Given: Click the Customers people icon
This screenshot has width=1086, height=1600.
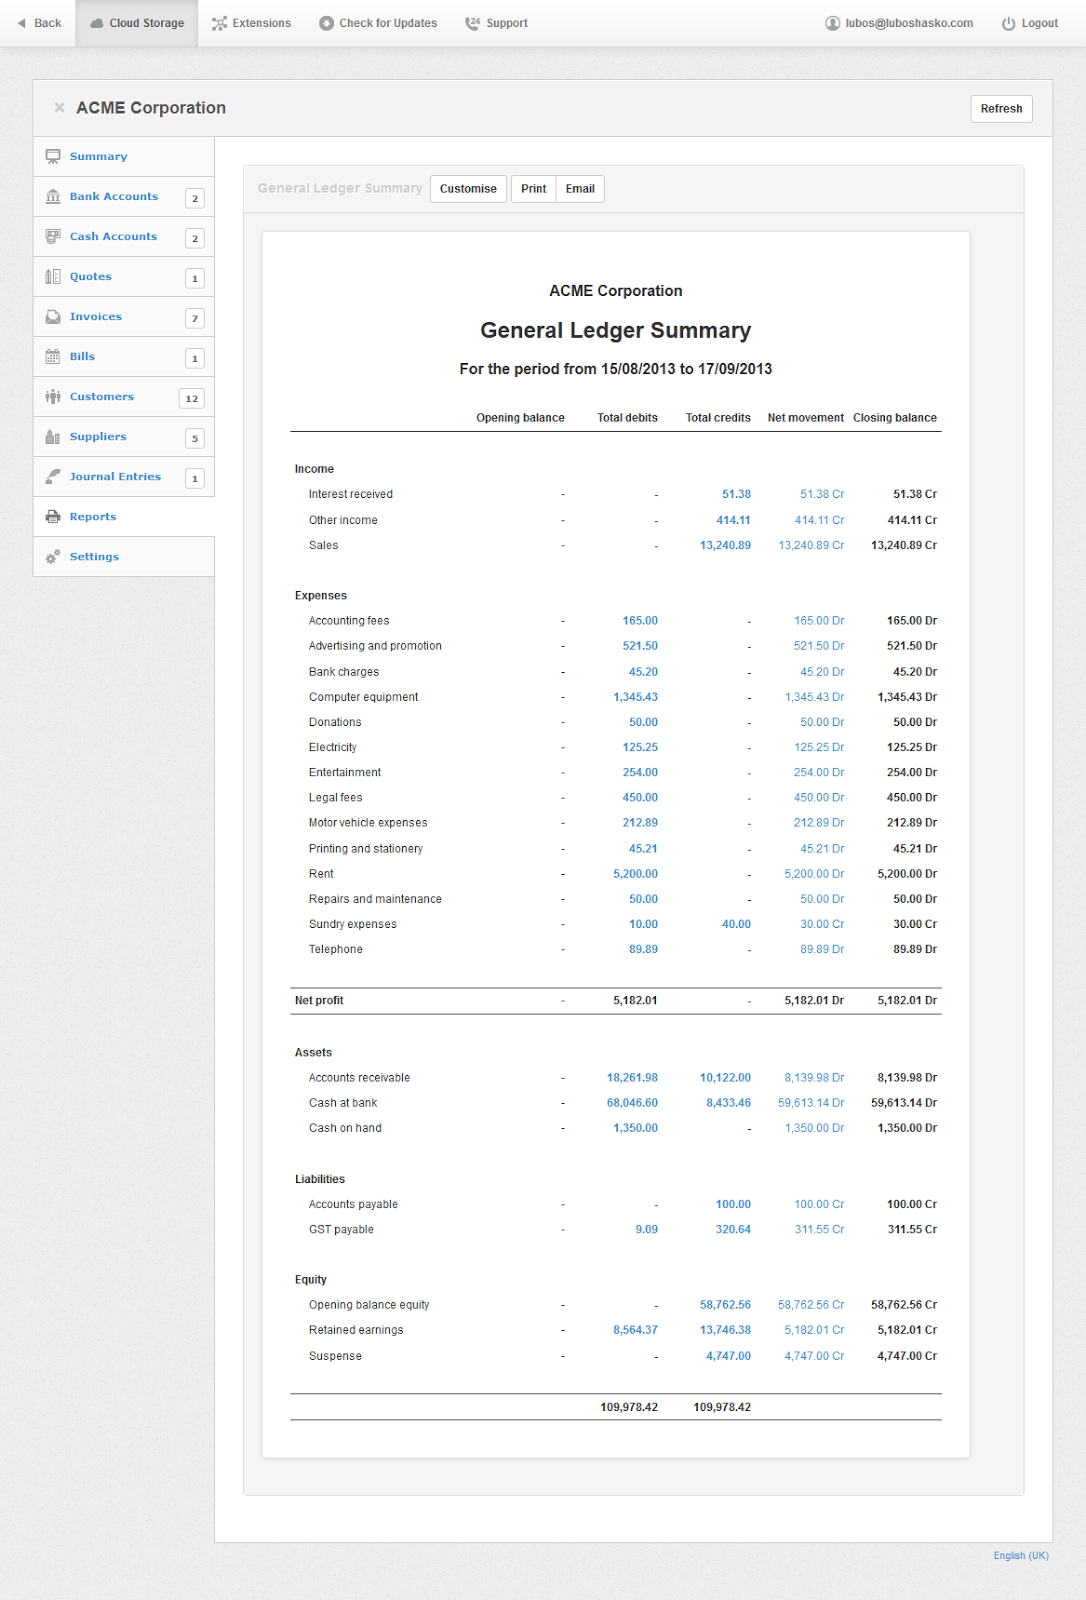Looking at the screenshot, I should click(x=53, y=397).
